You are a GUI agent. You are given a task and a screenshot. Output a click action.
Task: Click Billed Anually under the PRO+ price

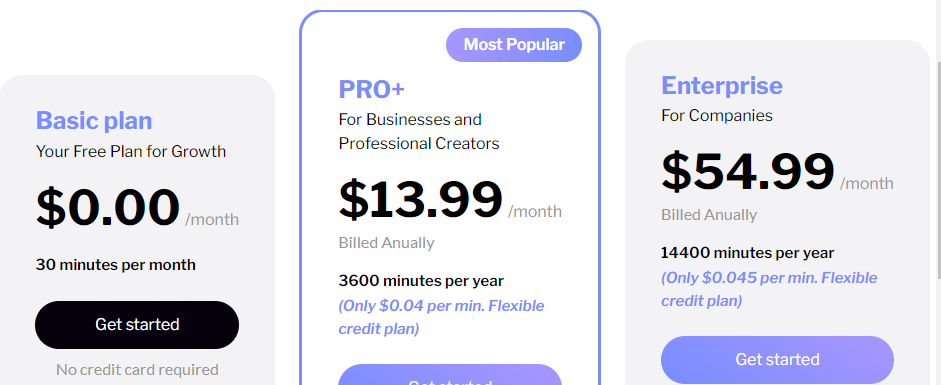pyautogui.click(x=386, y=243)
